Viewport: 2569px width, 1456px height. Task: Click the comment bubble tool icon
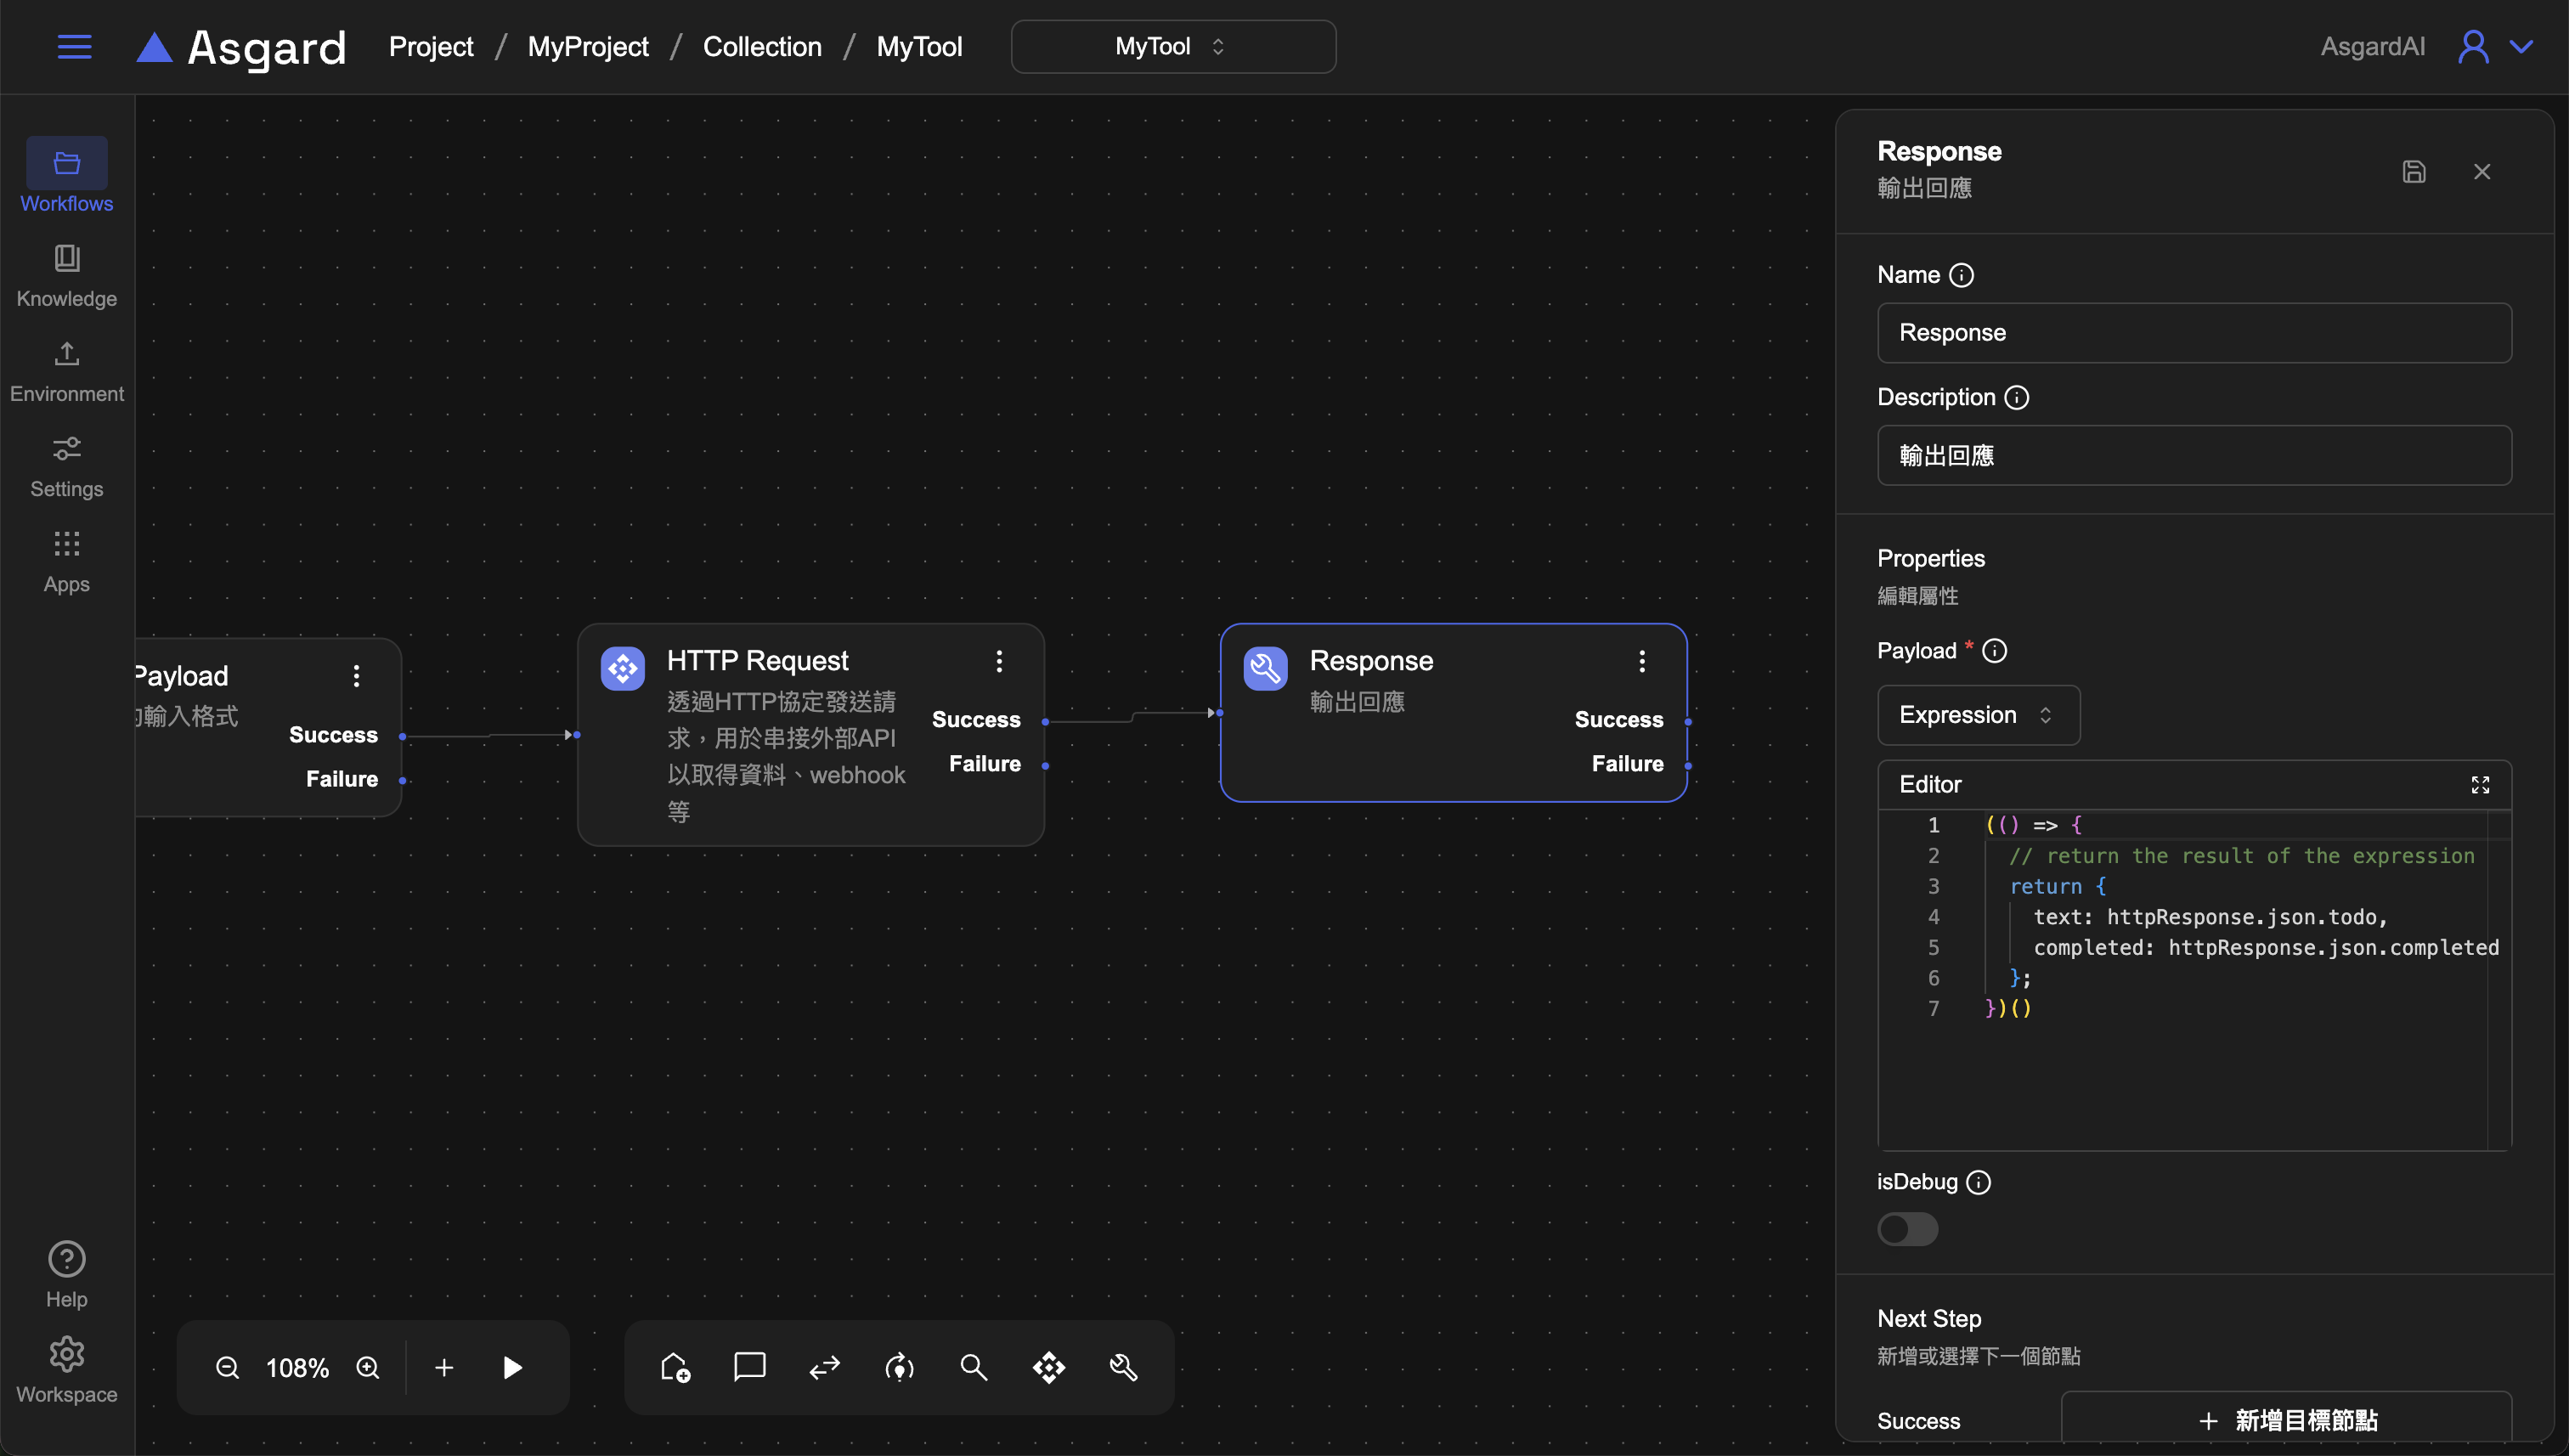(749, 1367)
